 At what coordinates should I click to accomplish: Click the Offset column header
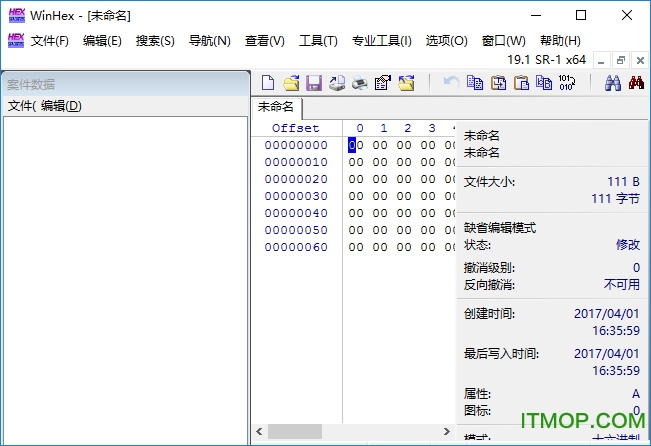pos(296,128)
